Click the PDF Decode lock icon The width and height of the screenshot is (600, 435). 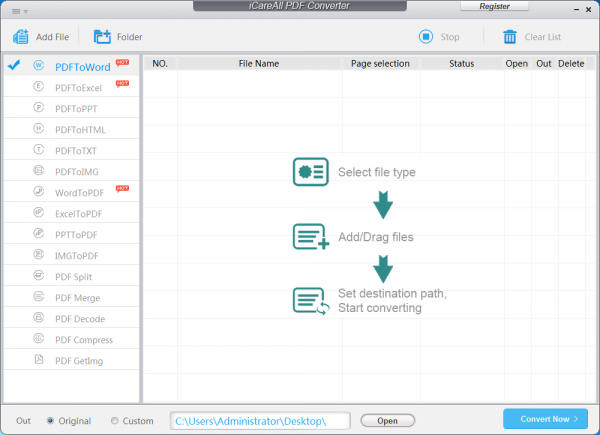click(39, 318)
